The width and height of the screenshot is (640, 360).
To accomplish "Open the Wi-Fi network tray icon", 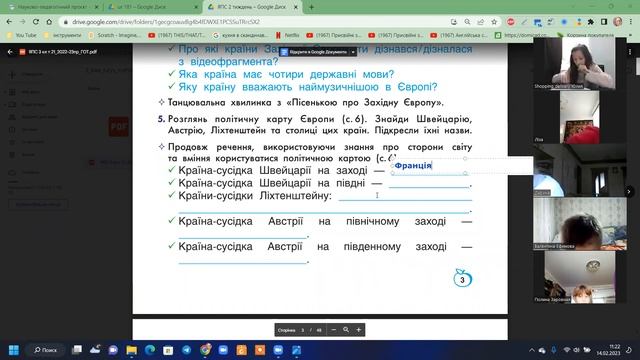I will (567, 350).
